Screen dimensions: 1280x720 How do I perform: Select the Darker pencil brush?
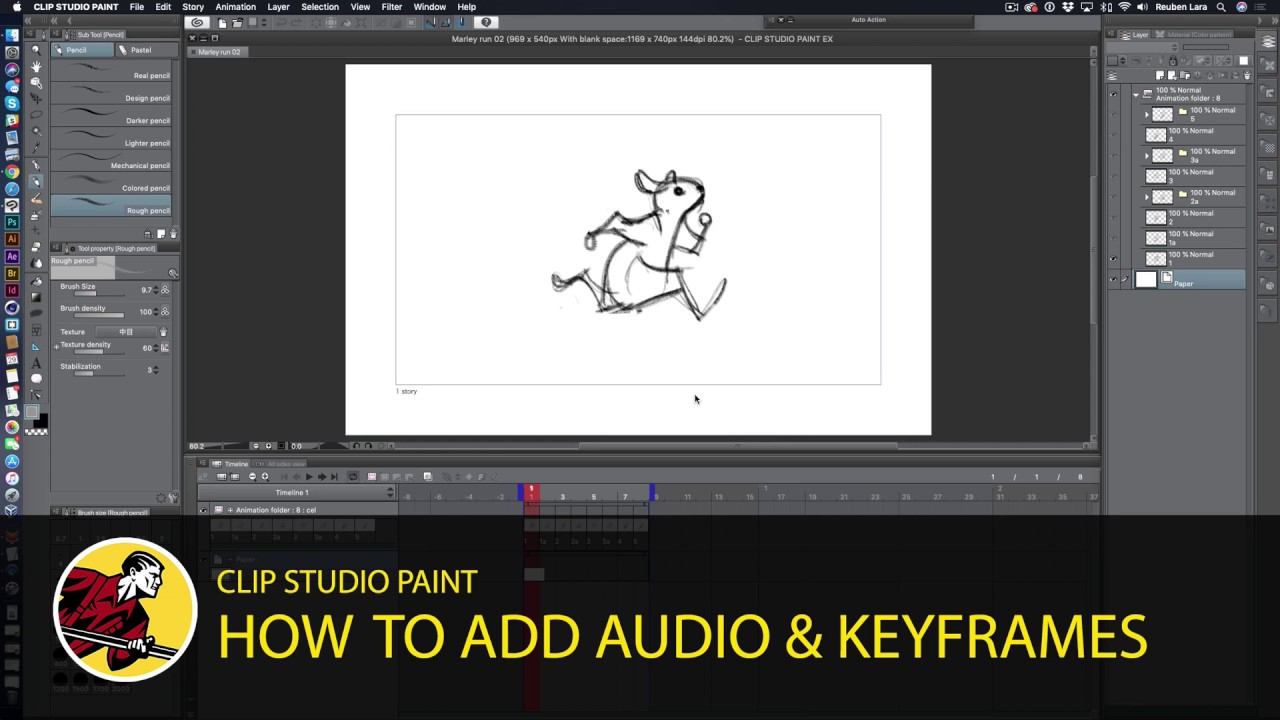pos(111,116)
